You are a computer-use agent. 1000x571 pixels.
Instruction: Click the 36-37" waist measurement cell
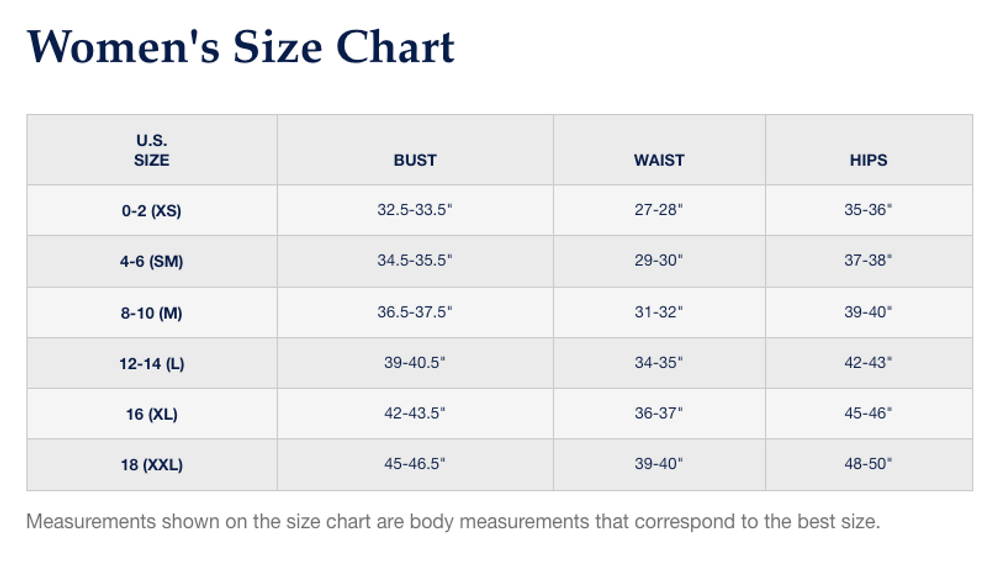(659, 414)
